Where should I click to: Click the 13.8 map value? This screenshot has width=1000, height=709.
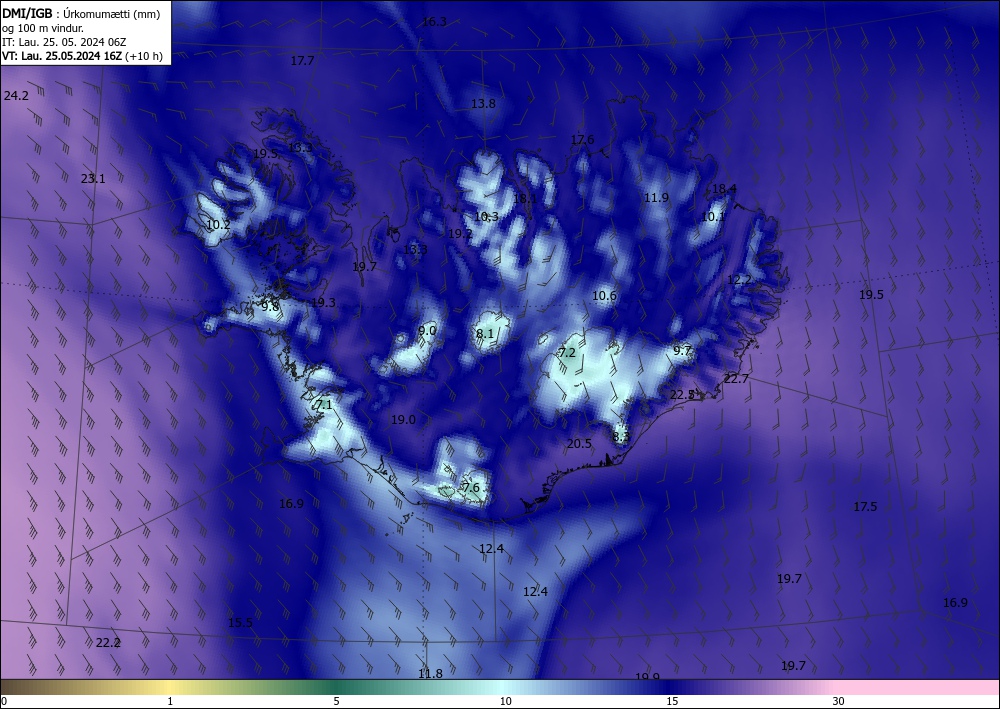click(483, 103)
